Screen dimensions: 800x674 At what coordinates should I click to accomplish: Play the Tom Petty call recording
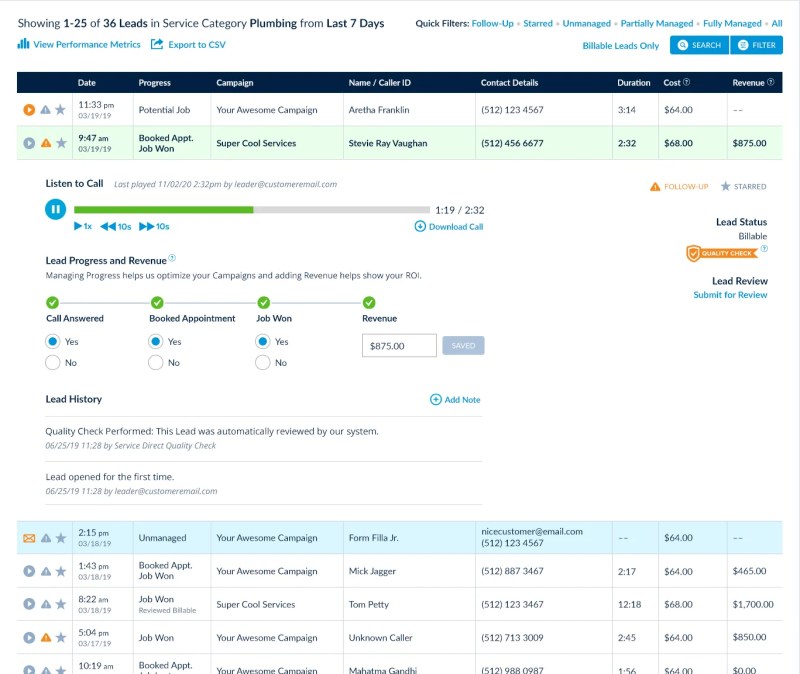click(x=29, y=604)
